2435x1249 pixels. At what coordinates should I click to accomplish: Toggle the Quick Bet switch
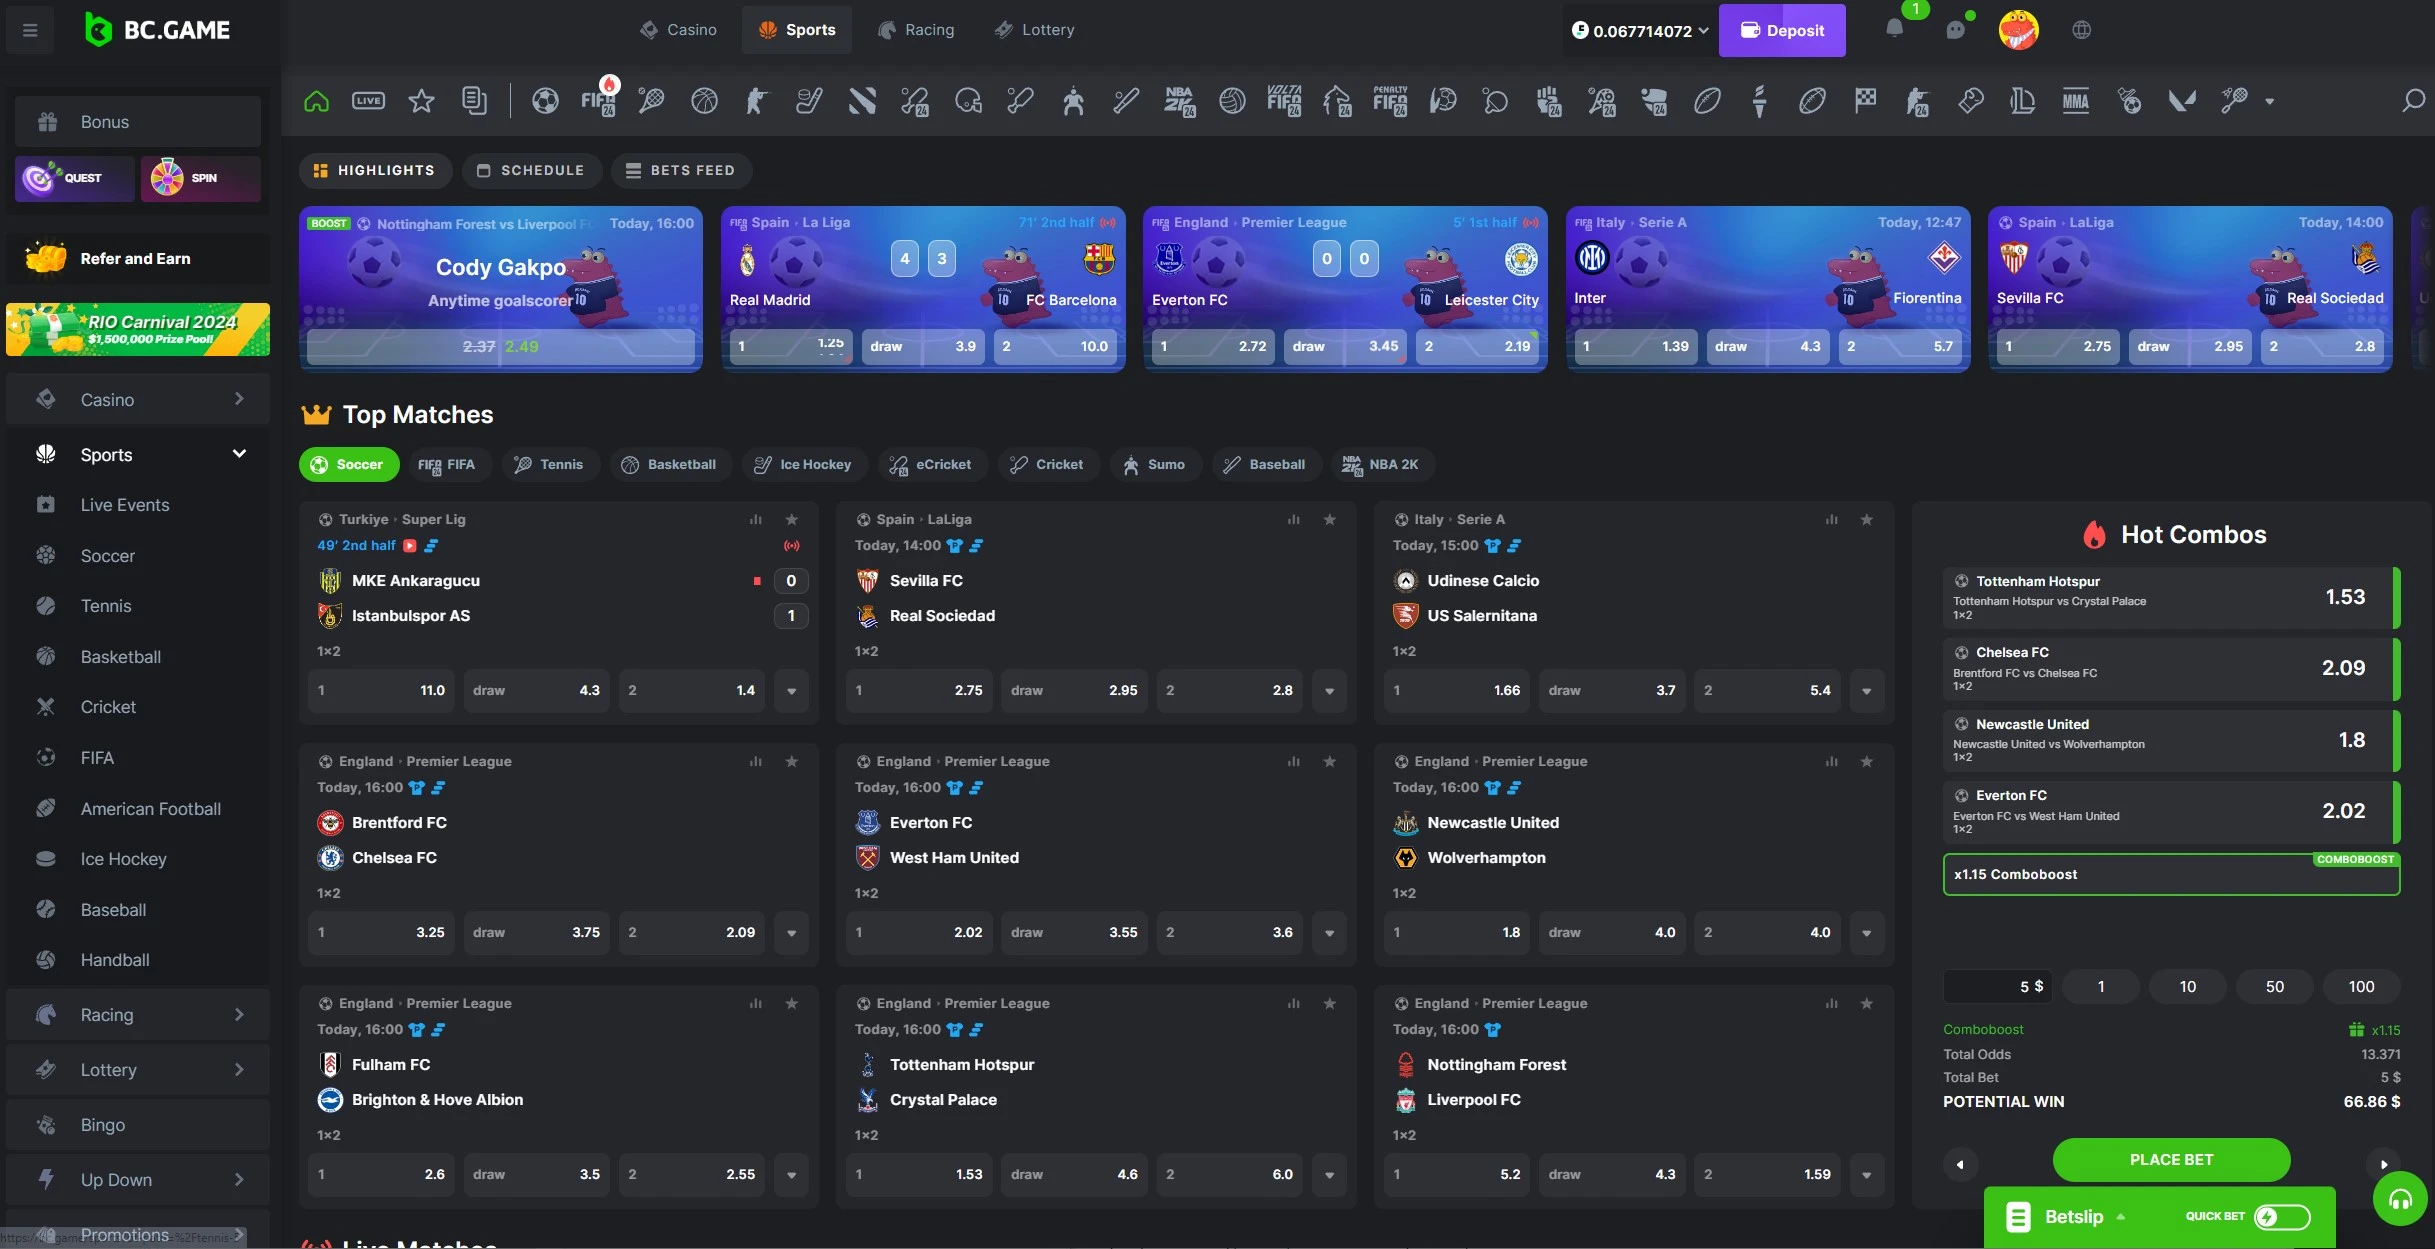coord(2282,1216)
